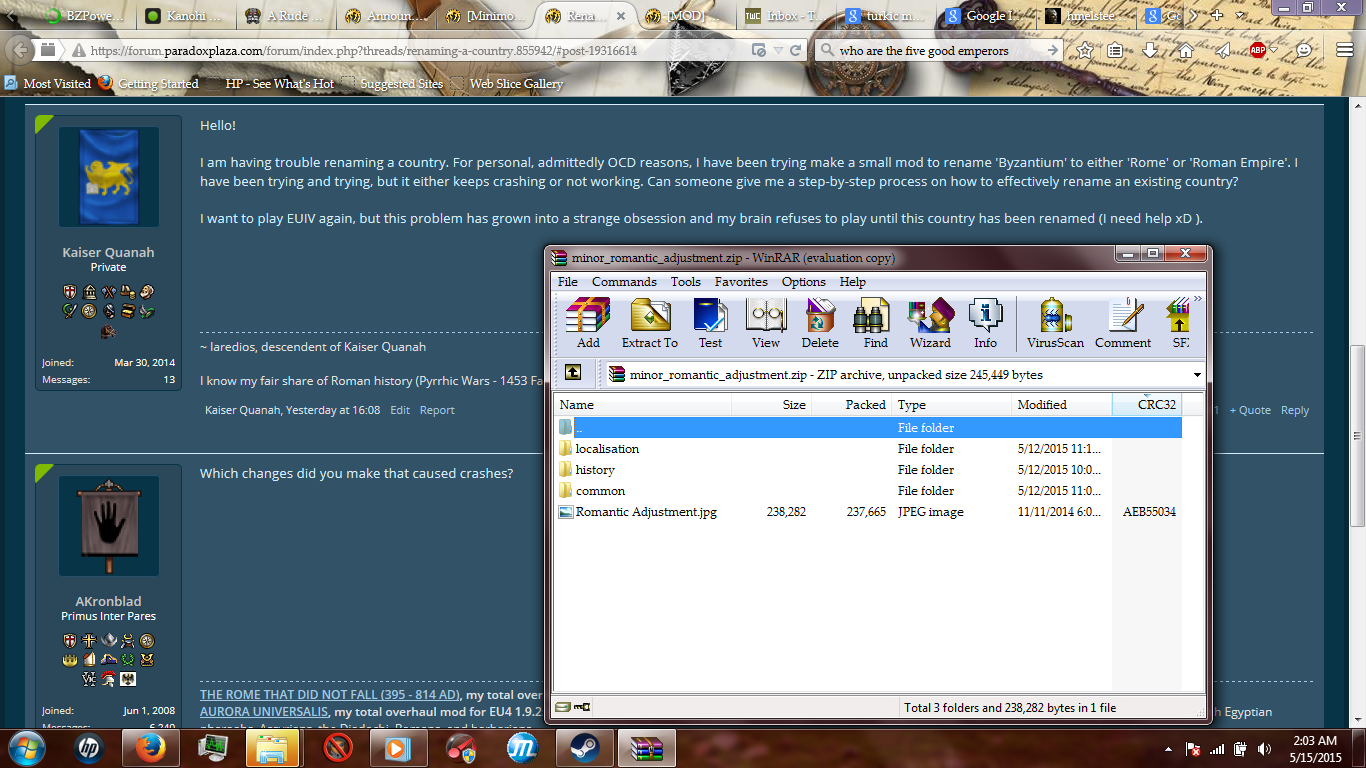Open the Adblock Plus icon menu
The image size is (1366, 768).
(x=1257, y=51)
